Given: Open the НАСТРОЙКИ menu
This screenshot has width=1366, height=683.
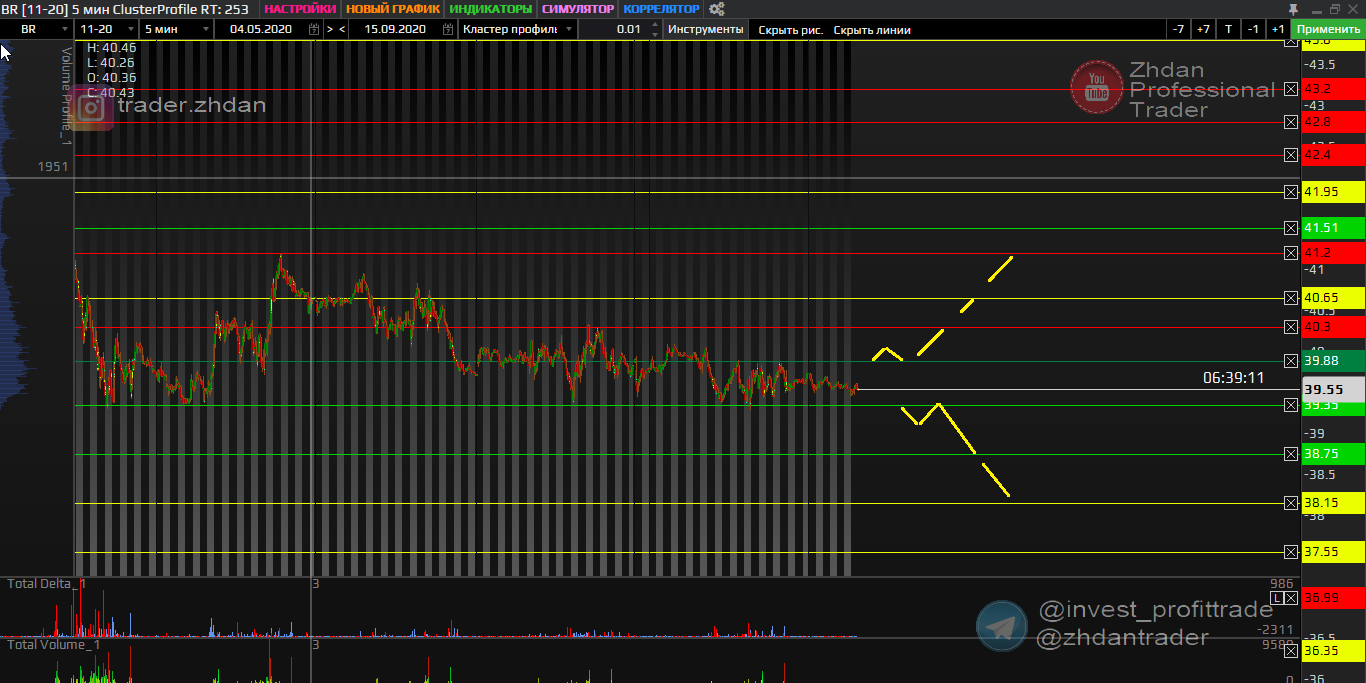Looking at the screenshot, I should pyautogui.click(x=300, y=9).
